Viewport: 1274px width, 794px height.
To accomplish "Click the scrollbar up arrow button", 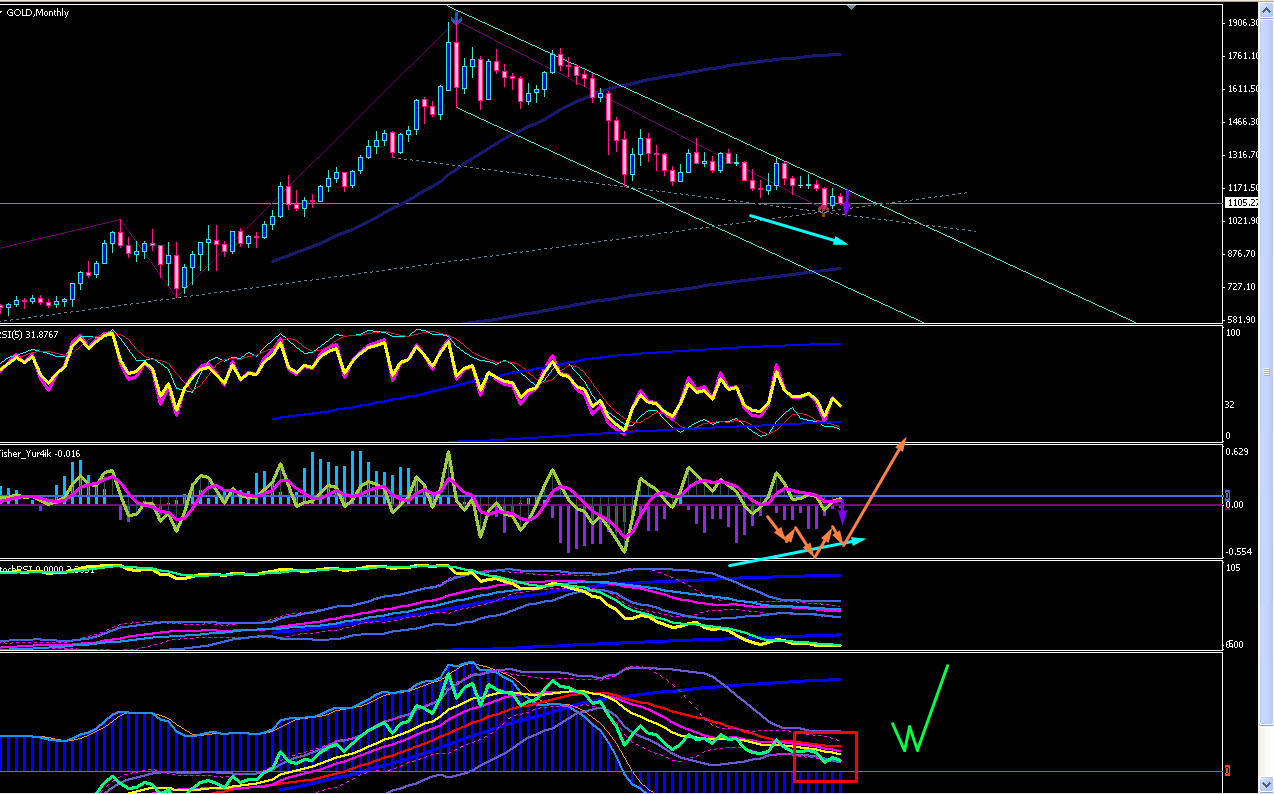I will [x=1265, y=9].
